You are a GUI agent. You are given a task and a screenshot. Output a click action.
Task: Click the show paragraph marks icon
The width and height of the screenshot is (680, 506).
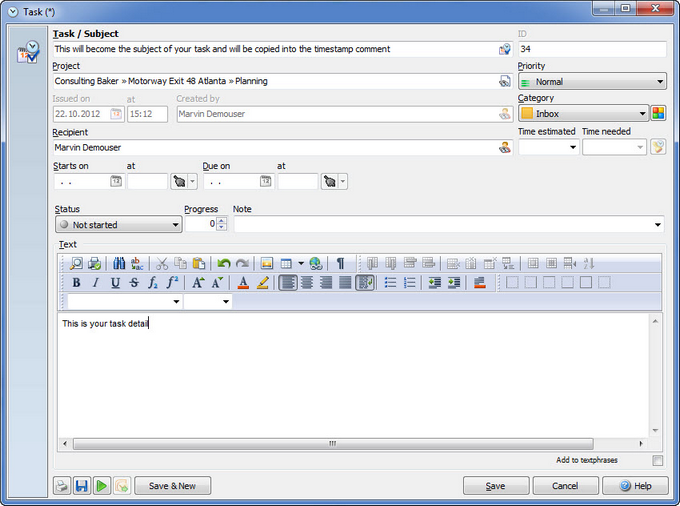coord(340,263)
